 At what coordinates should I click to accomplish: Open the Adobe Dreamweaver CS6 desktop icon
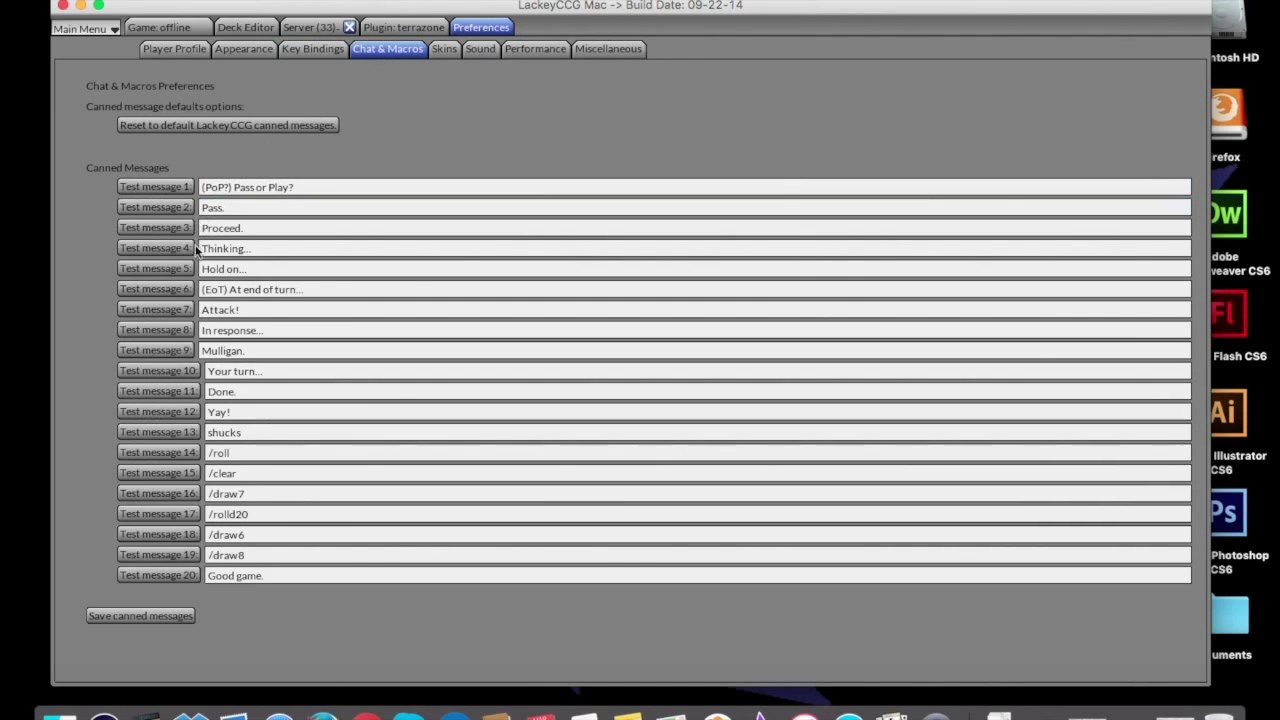(x=1229, y=214)
